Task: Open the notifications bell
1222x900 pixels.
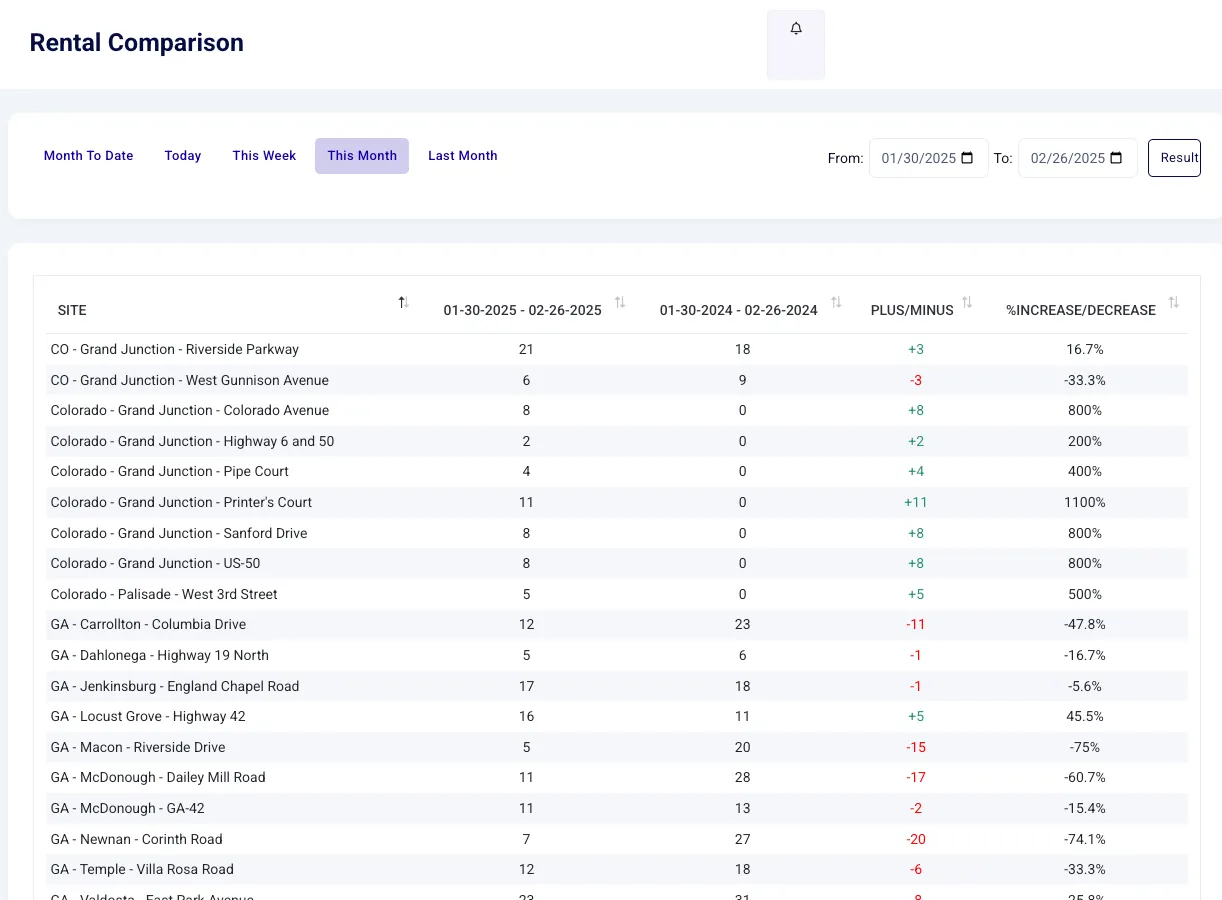Action: click(x=796, y=29)
